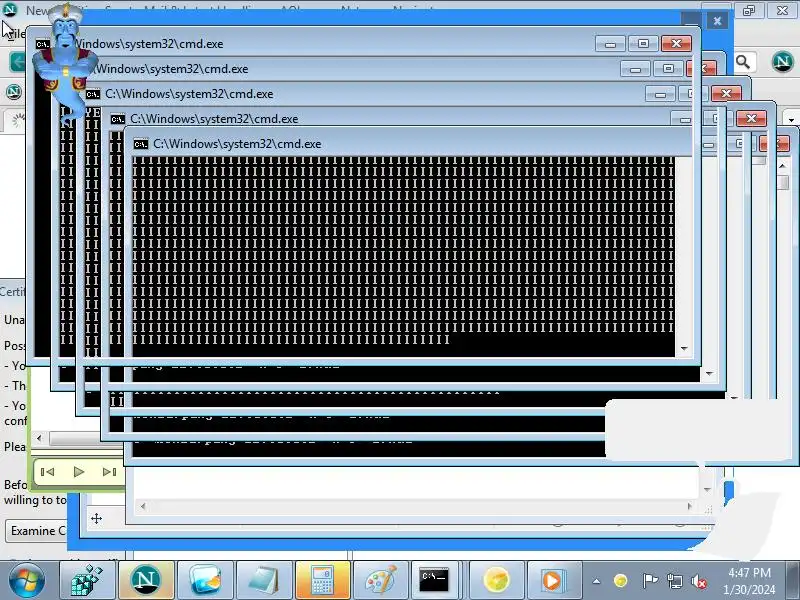Image resolution: width=800 pixels, height=600 pixels.
Task: Click the blue genie assistant character
Action: [x=64, y=64]
